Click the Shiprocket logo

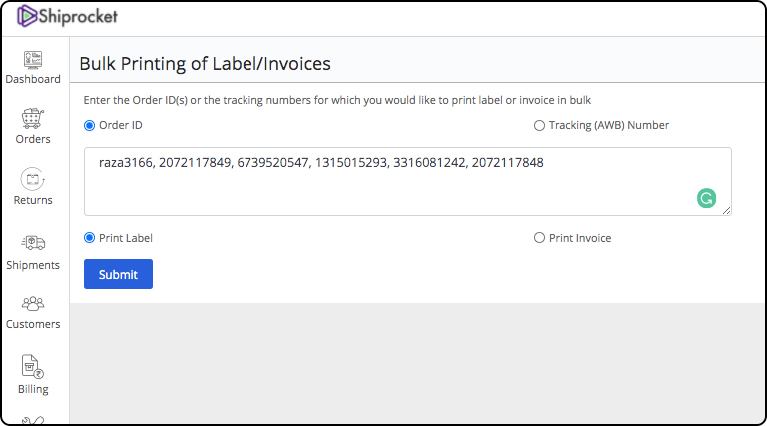pos(68,16)
